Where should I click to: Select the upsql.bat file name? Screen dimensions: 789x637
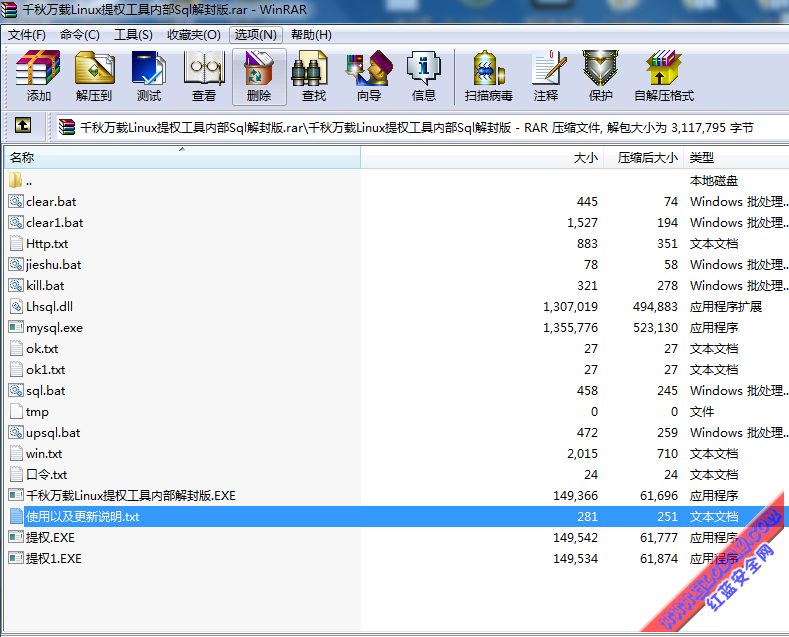pos(53,432)
